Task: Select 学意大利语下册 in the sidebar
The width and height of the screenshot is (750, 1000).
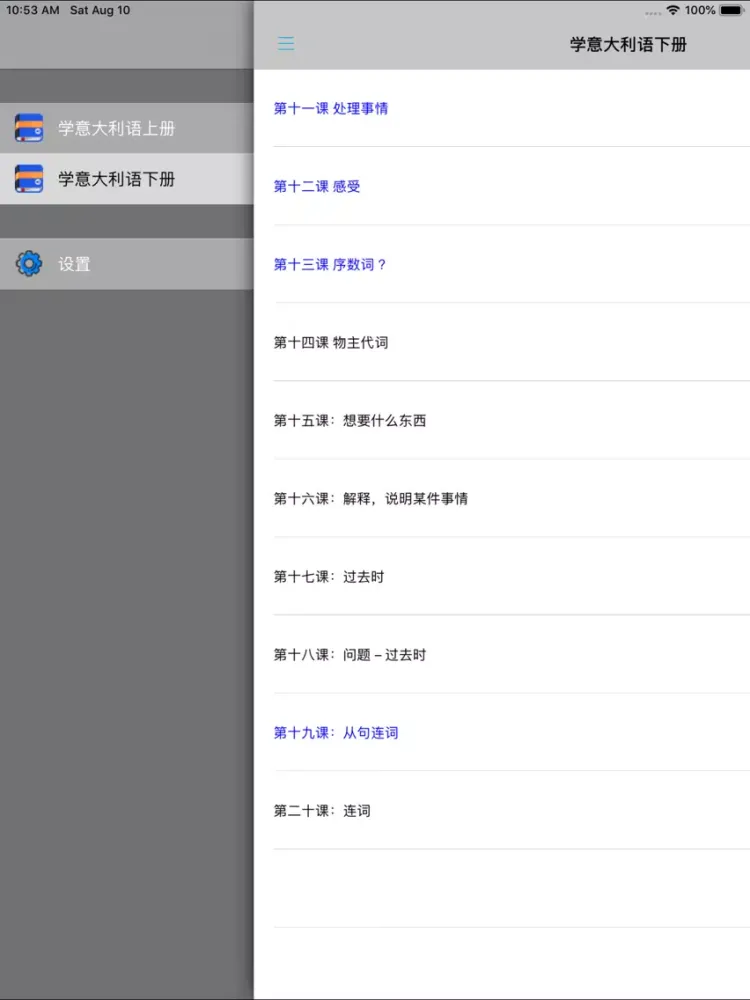Action: pyautogui.click(x=116, y=179)
